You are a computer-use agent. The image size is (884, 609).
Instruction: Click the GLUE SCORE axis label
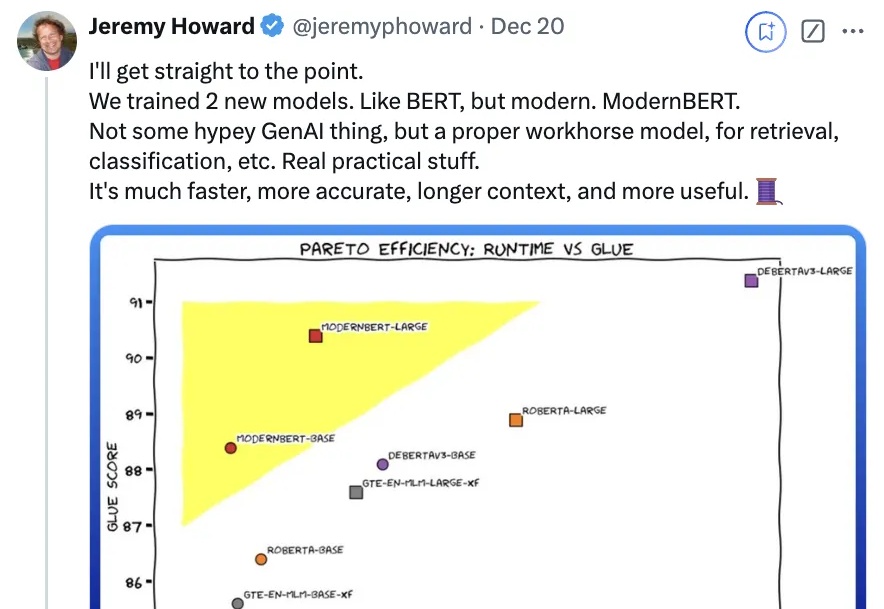point(113,486)
